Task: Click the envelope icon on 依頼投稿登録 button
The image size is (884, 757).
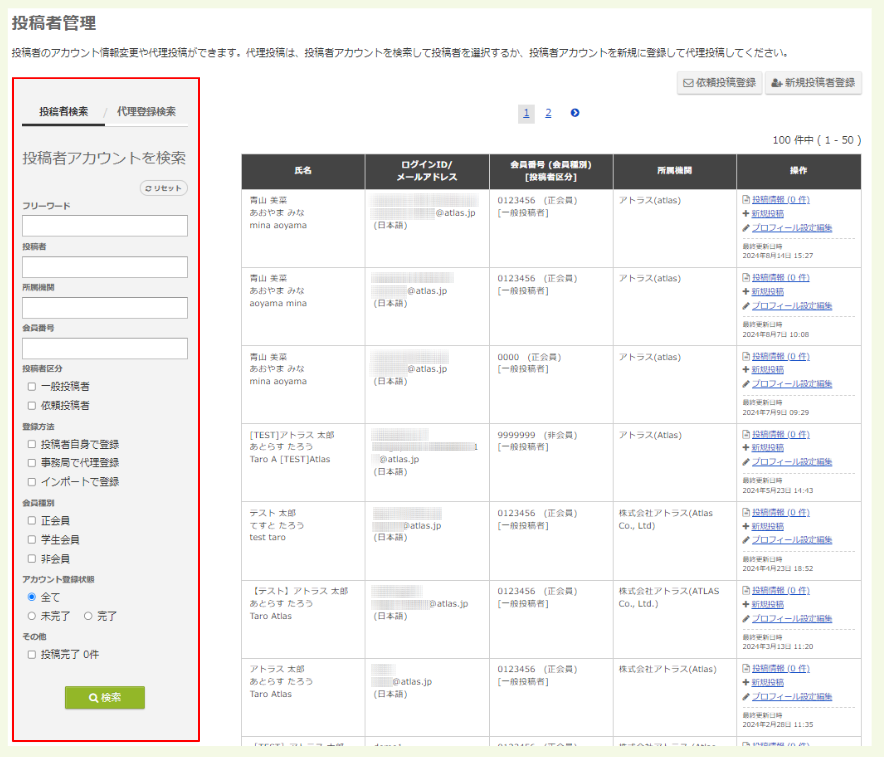Action: click(x=687, y=84)
